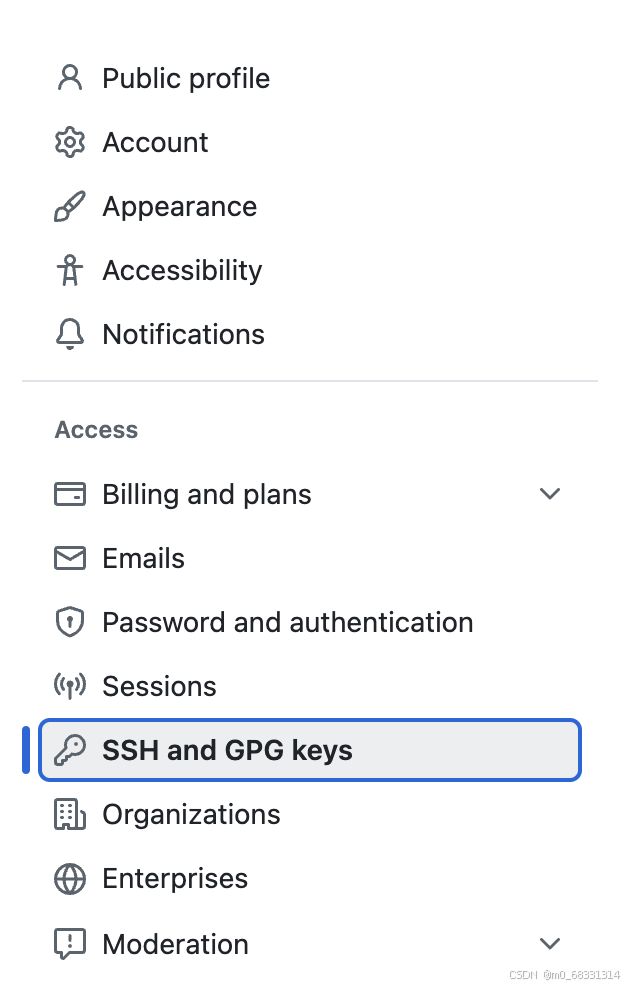This screenshot has height=986, width=636.
Task: Expand the Billing and plans chevron
Action: click(x=550, y=494)
